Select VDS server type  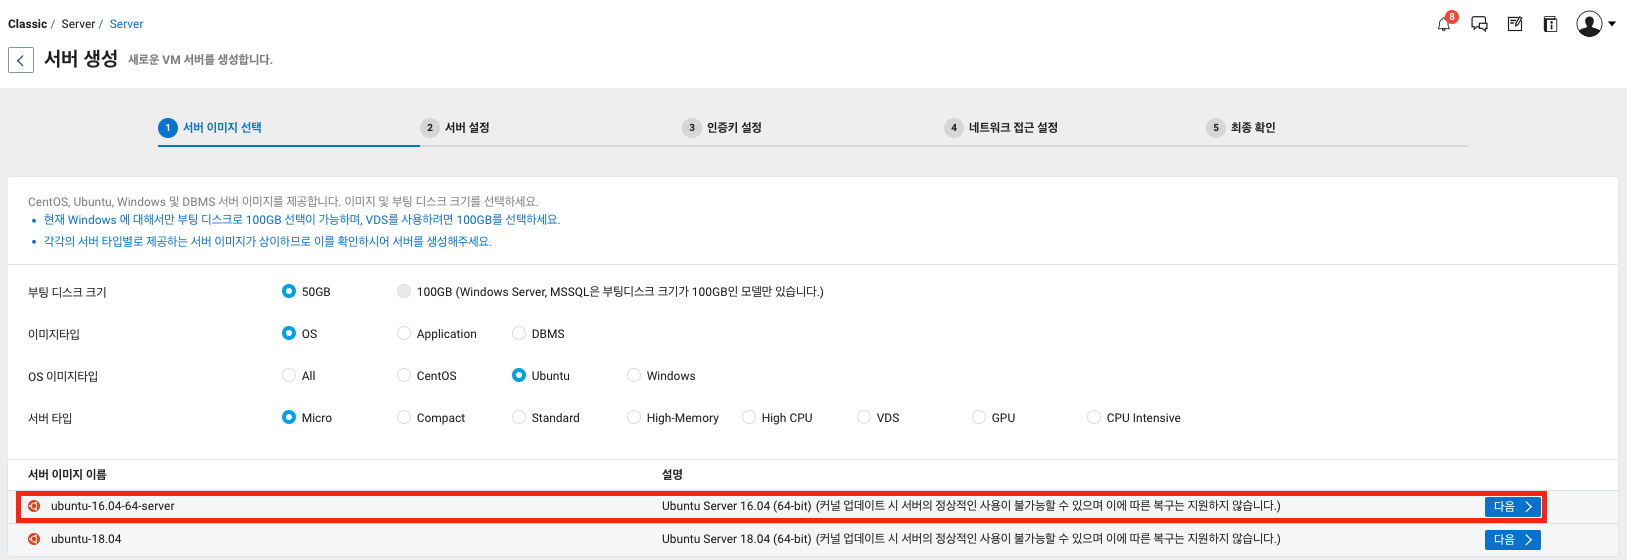coord(864,417)
